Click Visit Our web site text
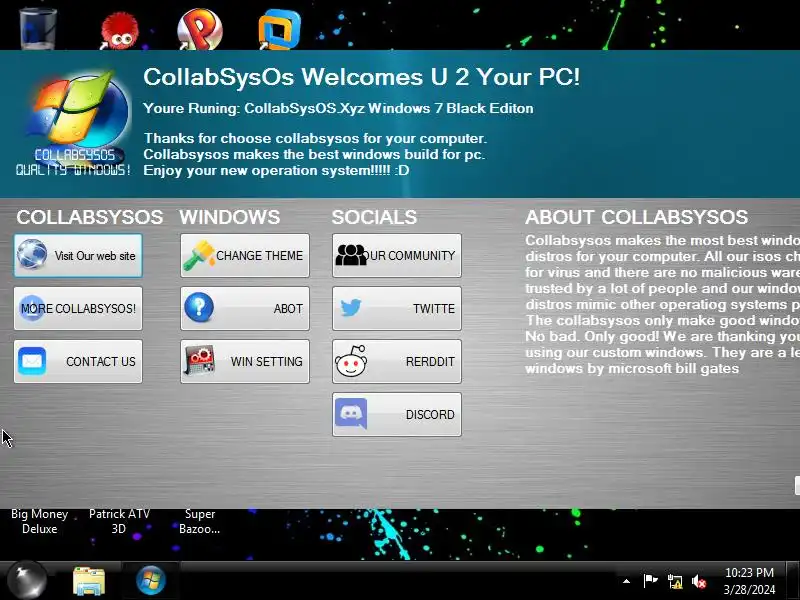This screenshot has height=600, width=800. point(95,256)
